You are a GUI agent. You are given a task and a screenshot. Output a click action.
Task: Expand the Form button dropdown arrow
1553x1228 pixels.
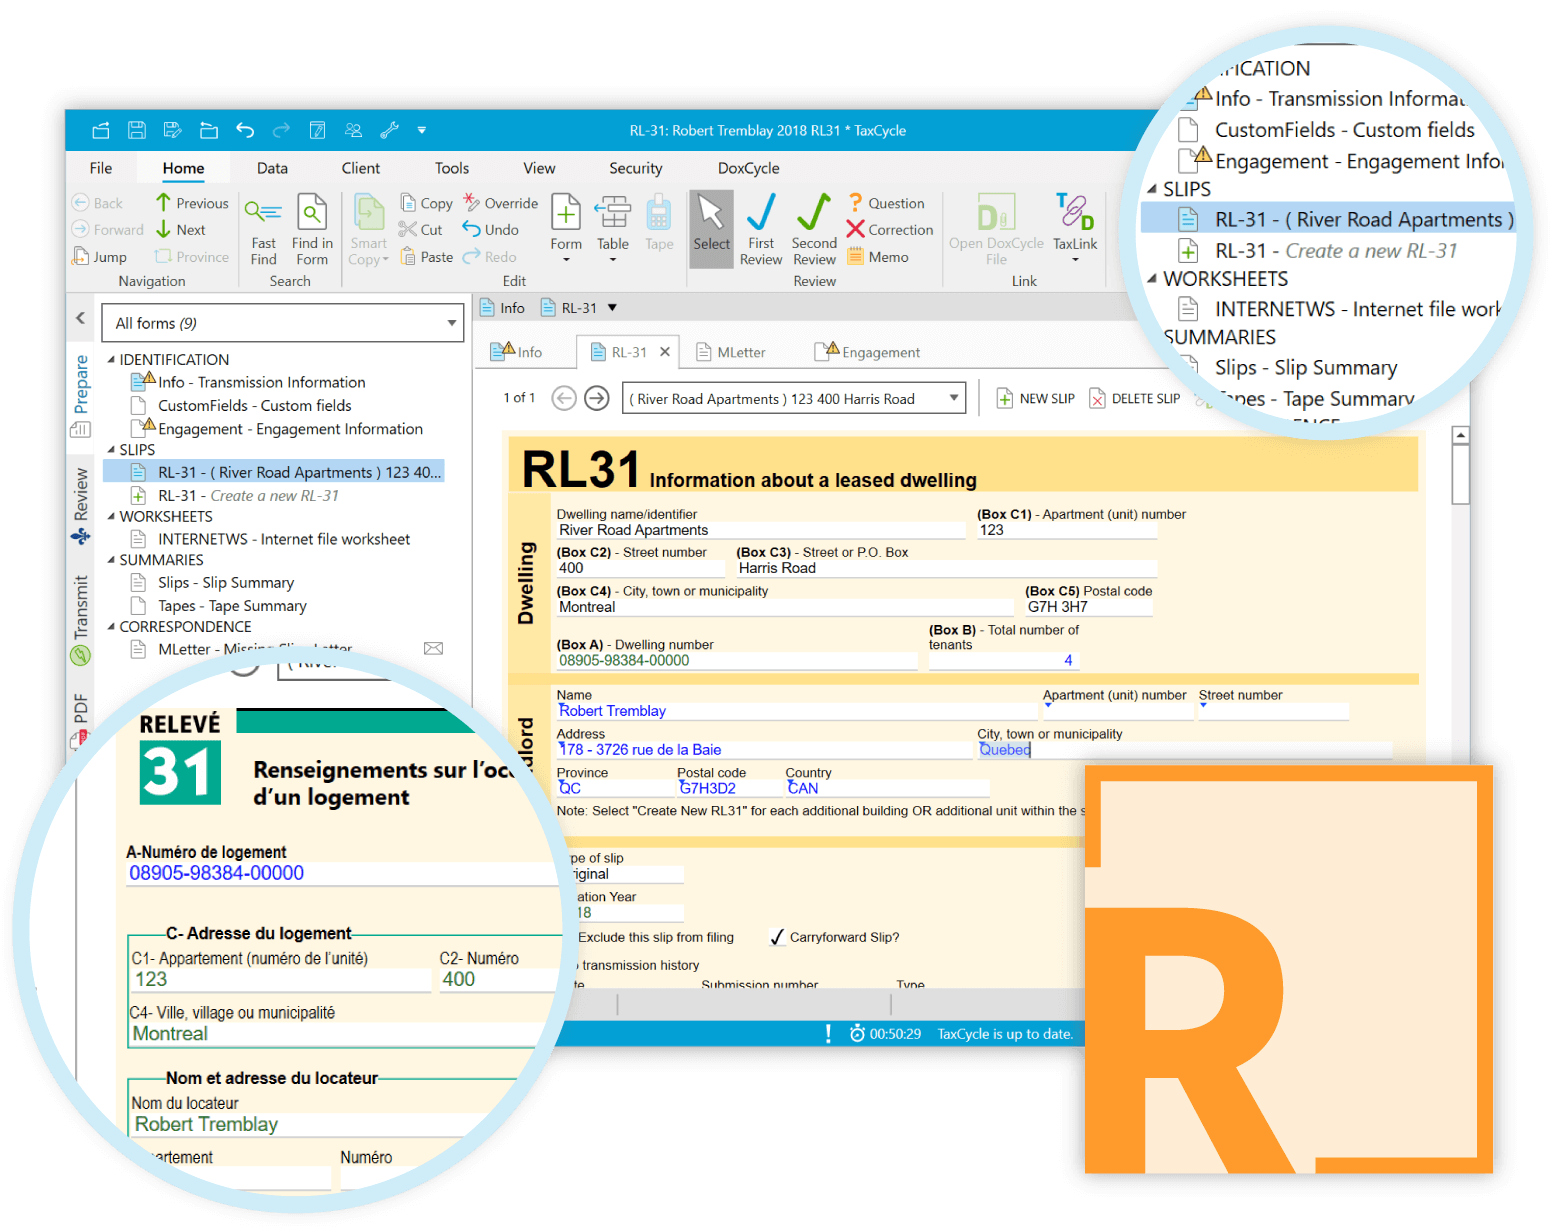[566, 259]
